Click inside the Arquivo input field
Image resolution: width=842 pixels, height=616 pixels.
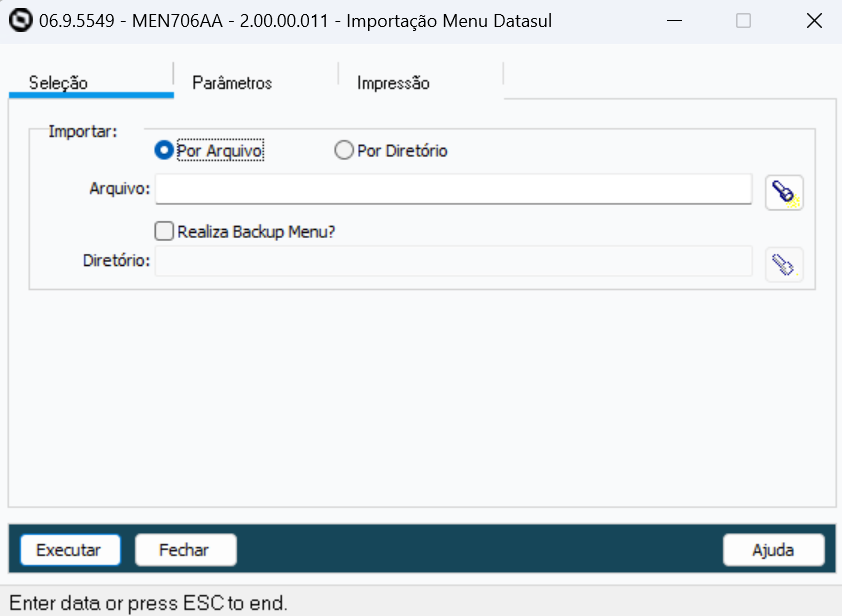point(450,189)
